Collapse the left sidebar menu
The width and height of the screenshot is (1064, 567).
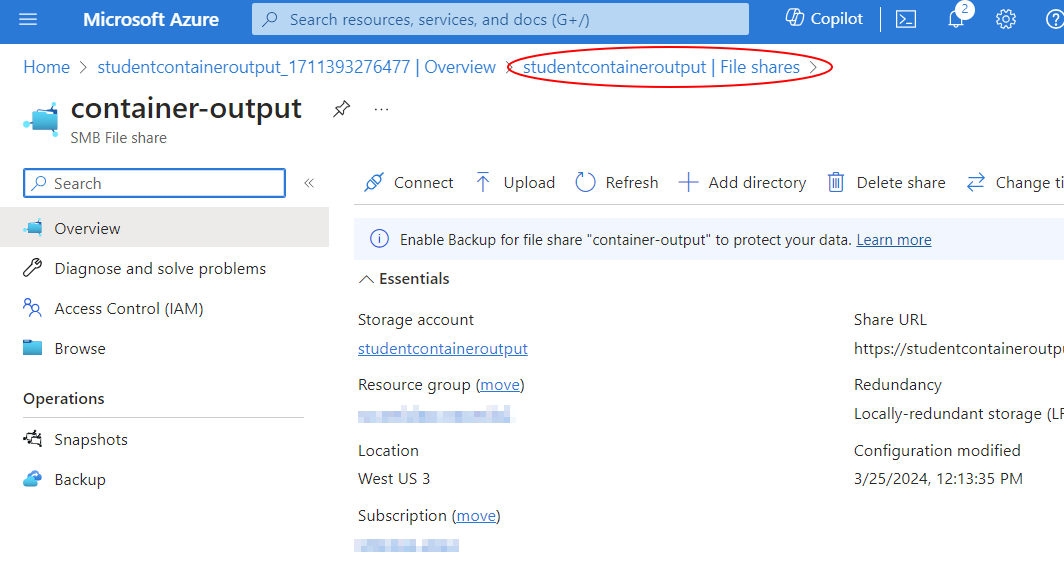click(x=309, y=183)
